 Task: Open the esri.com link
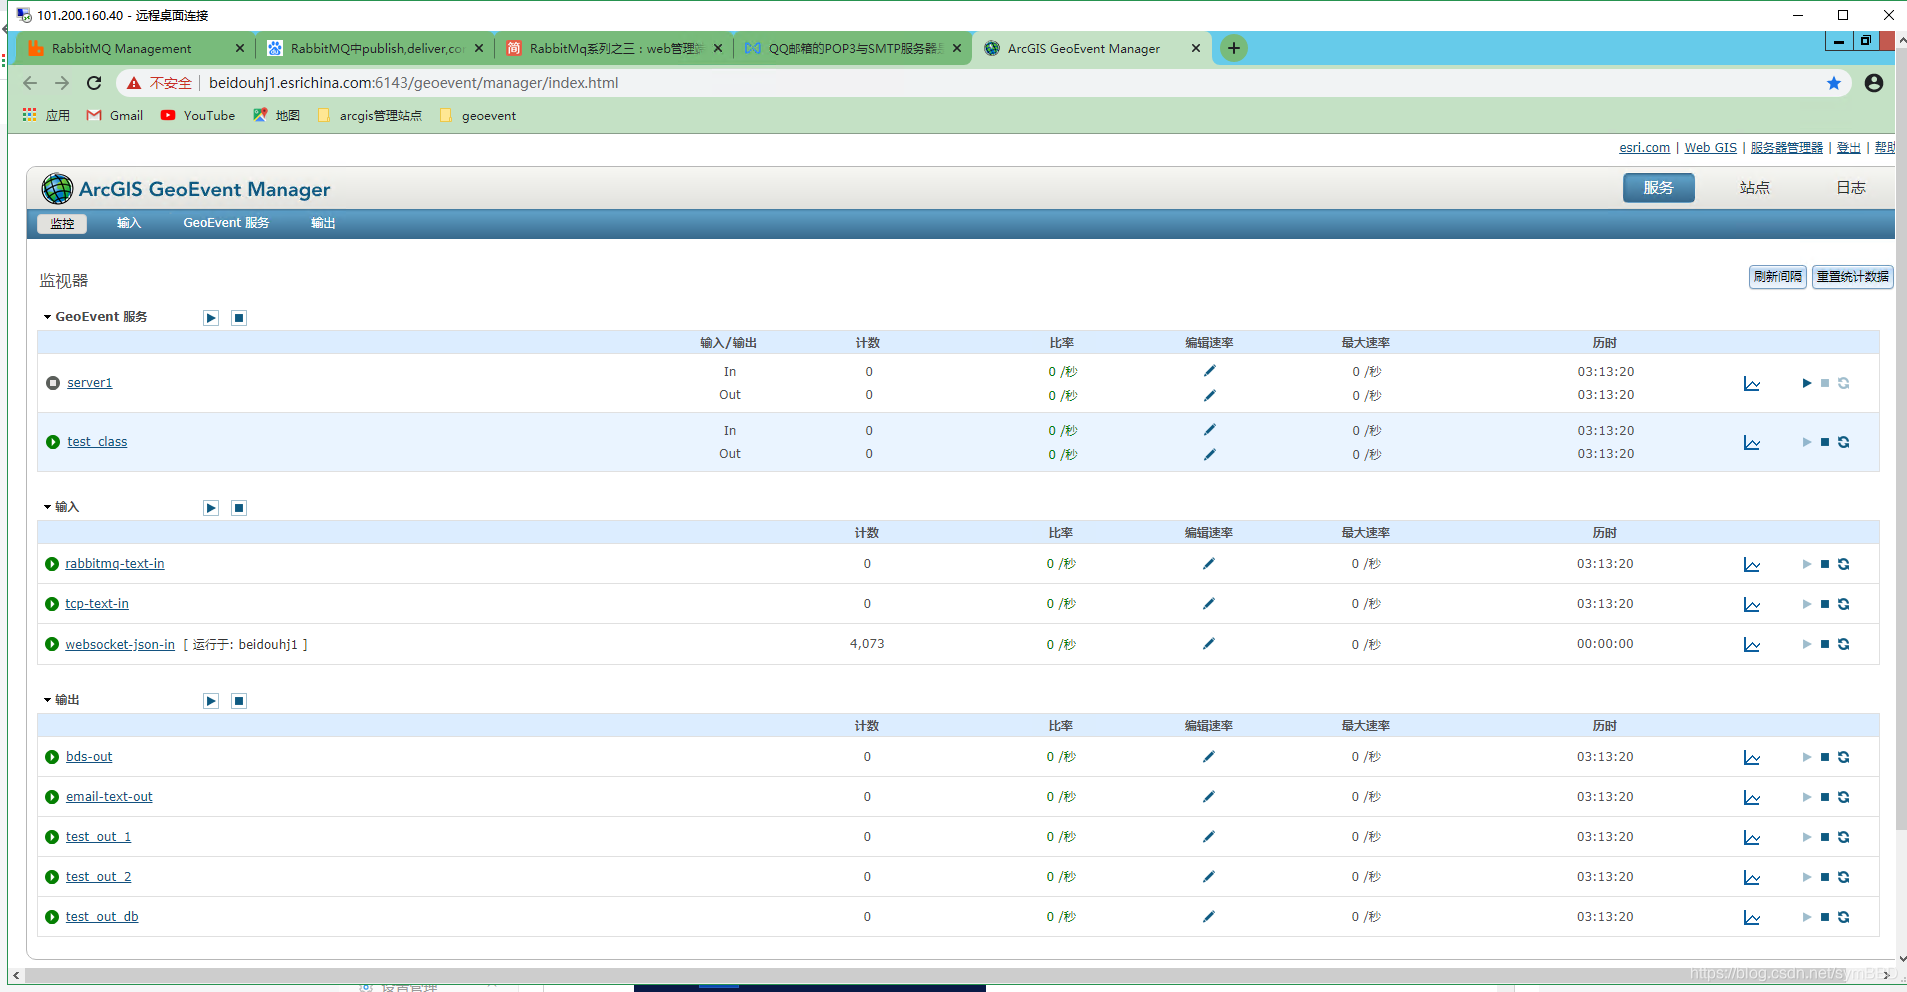(1644, 148)
